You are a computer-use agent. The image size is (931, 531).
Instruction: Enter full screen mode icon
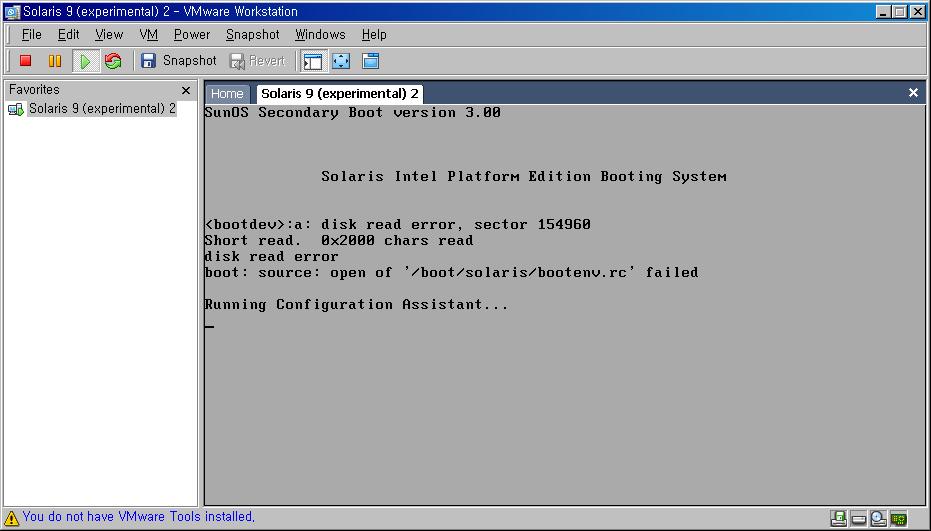click(x=341, y=61)
